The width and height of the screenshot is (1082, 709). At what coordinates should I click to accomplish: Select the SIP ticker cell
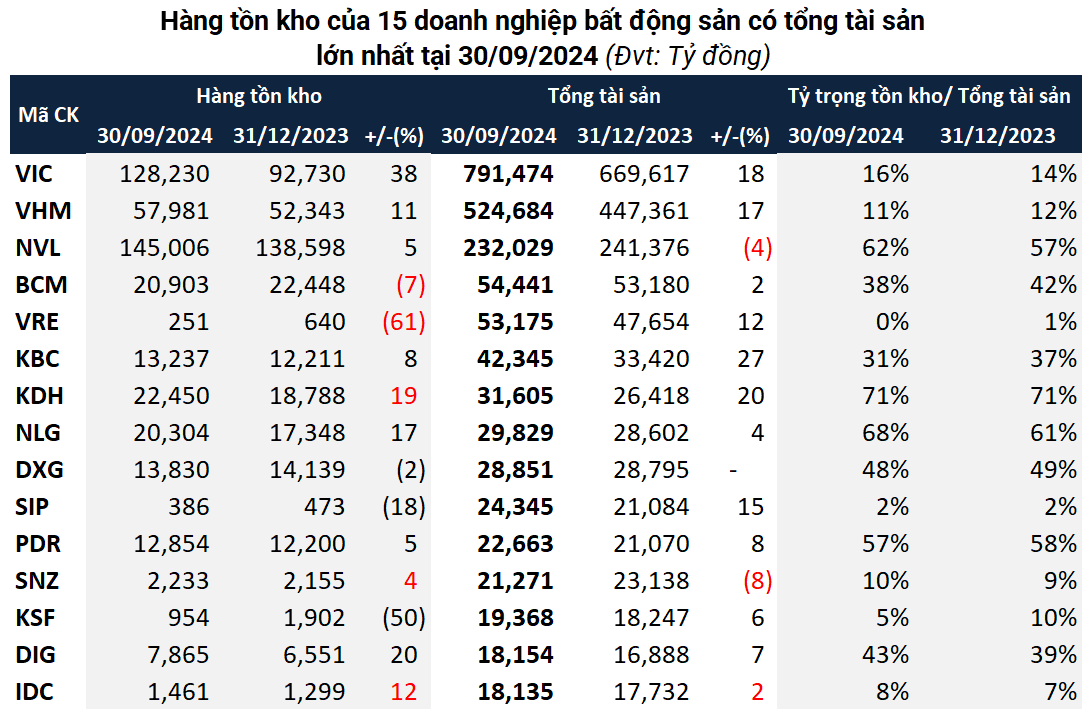(x=32, y=507)
